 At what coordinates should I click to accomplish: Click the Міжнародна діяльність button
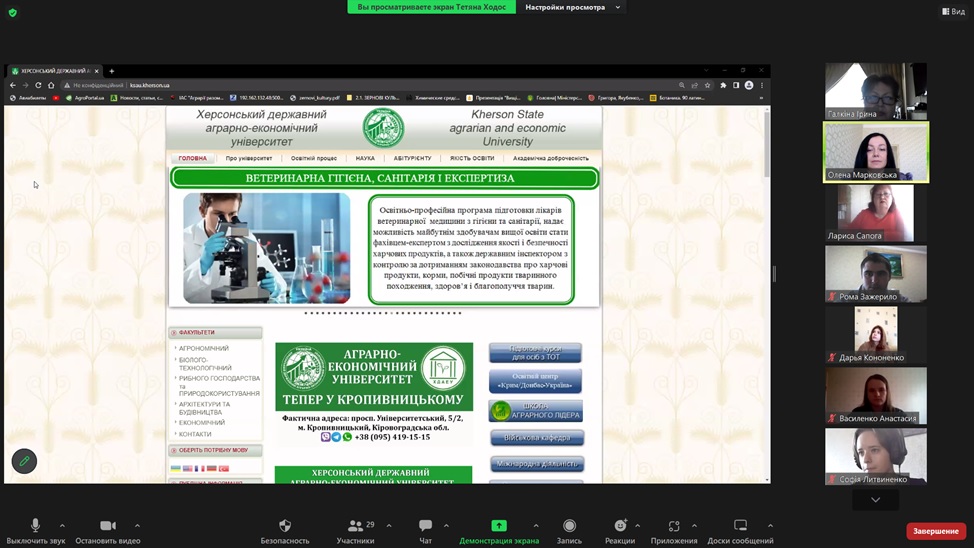(537, 464)
